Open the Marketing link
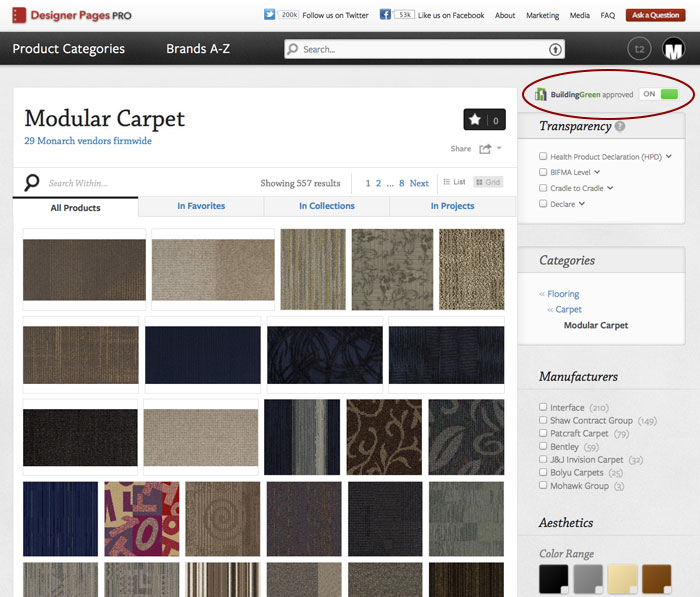Viewport: 700px width, 597px height. click(542, 15)
